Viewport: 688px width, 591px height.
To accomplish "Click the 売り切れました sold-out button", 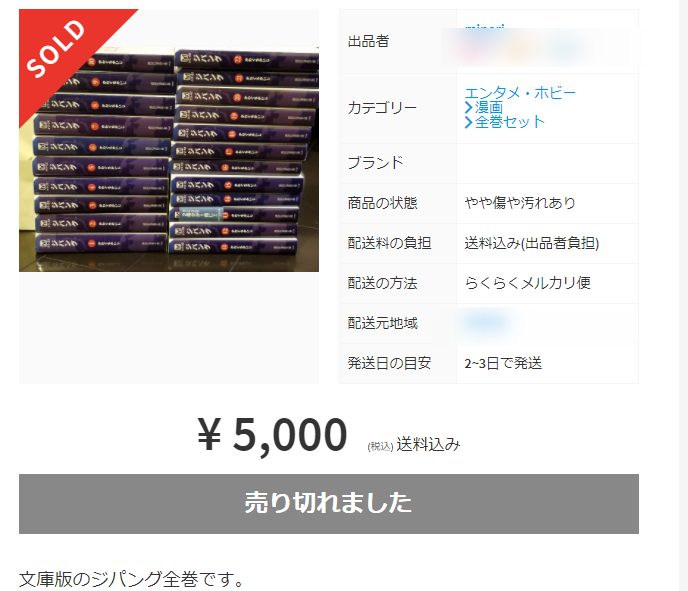I will (x=329, y=504).
